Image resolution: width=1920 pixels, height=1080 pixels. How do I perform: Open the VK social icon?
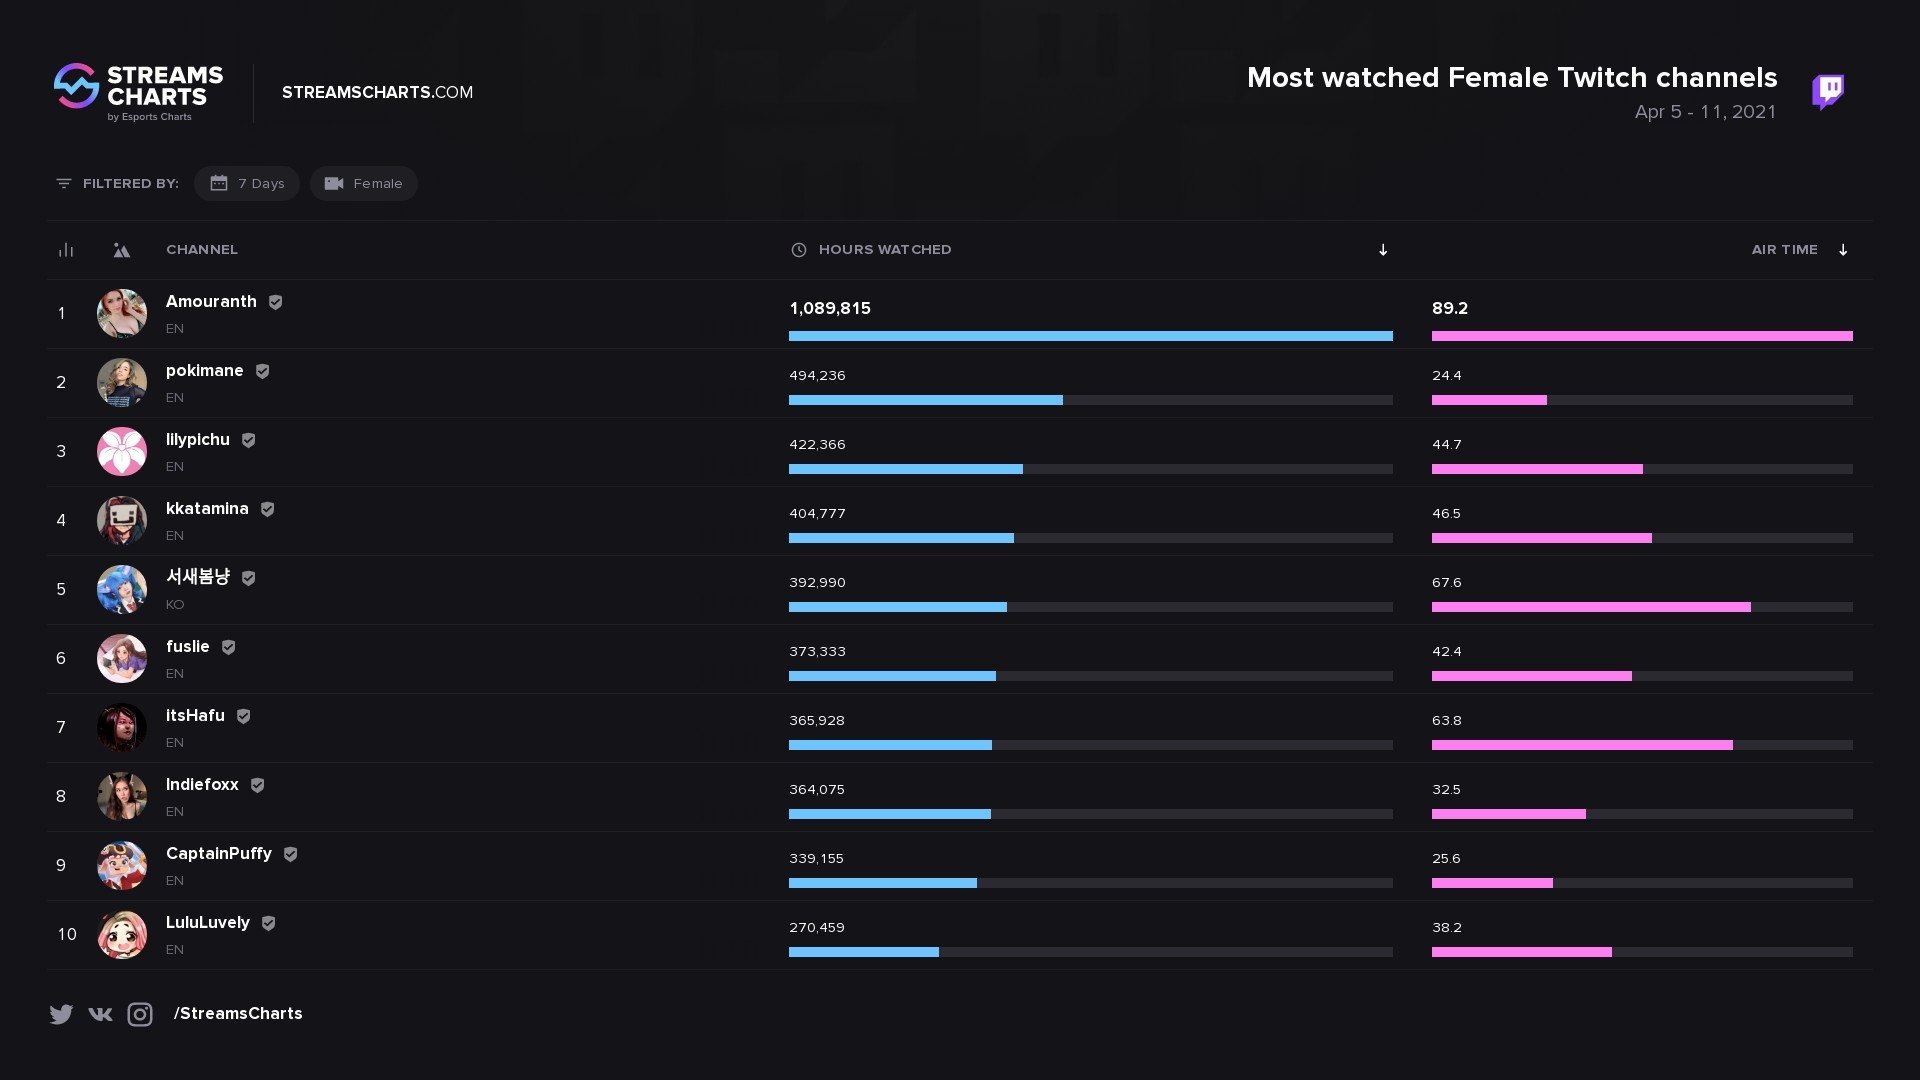point(100,1014)
